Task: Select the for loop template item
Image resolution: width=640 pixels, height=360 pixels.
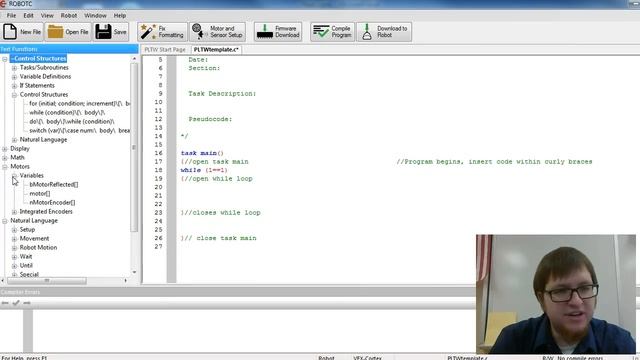Action: click(x=79, y=104)
